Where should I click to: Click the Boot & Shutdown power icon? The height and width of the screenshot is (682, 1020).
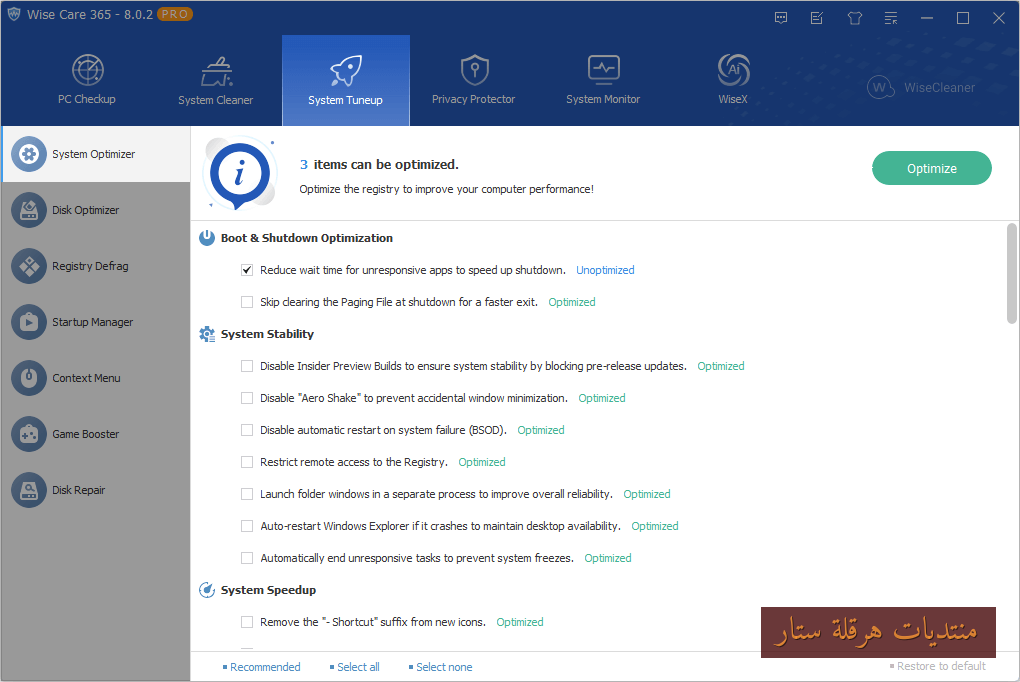[207, 238]
